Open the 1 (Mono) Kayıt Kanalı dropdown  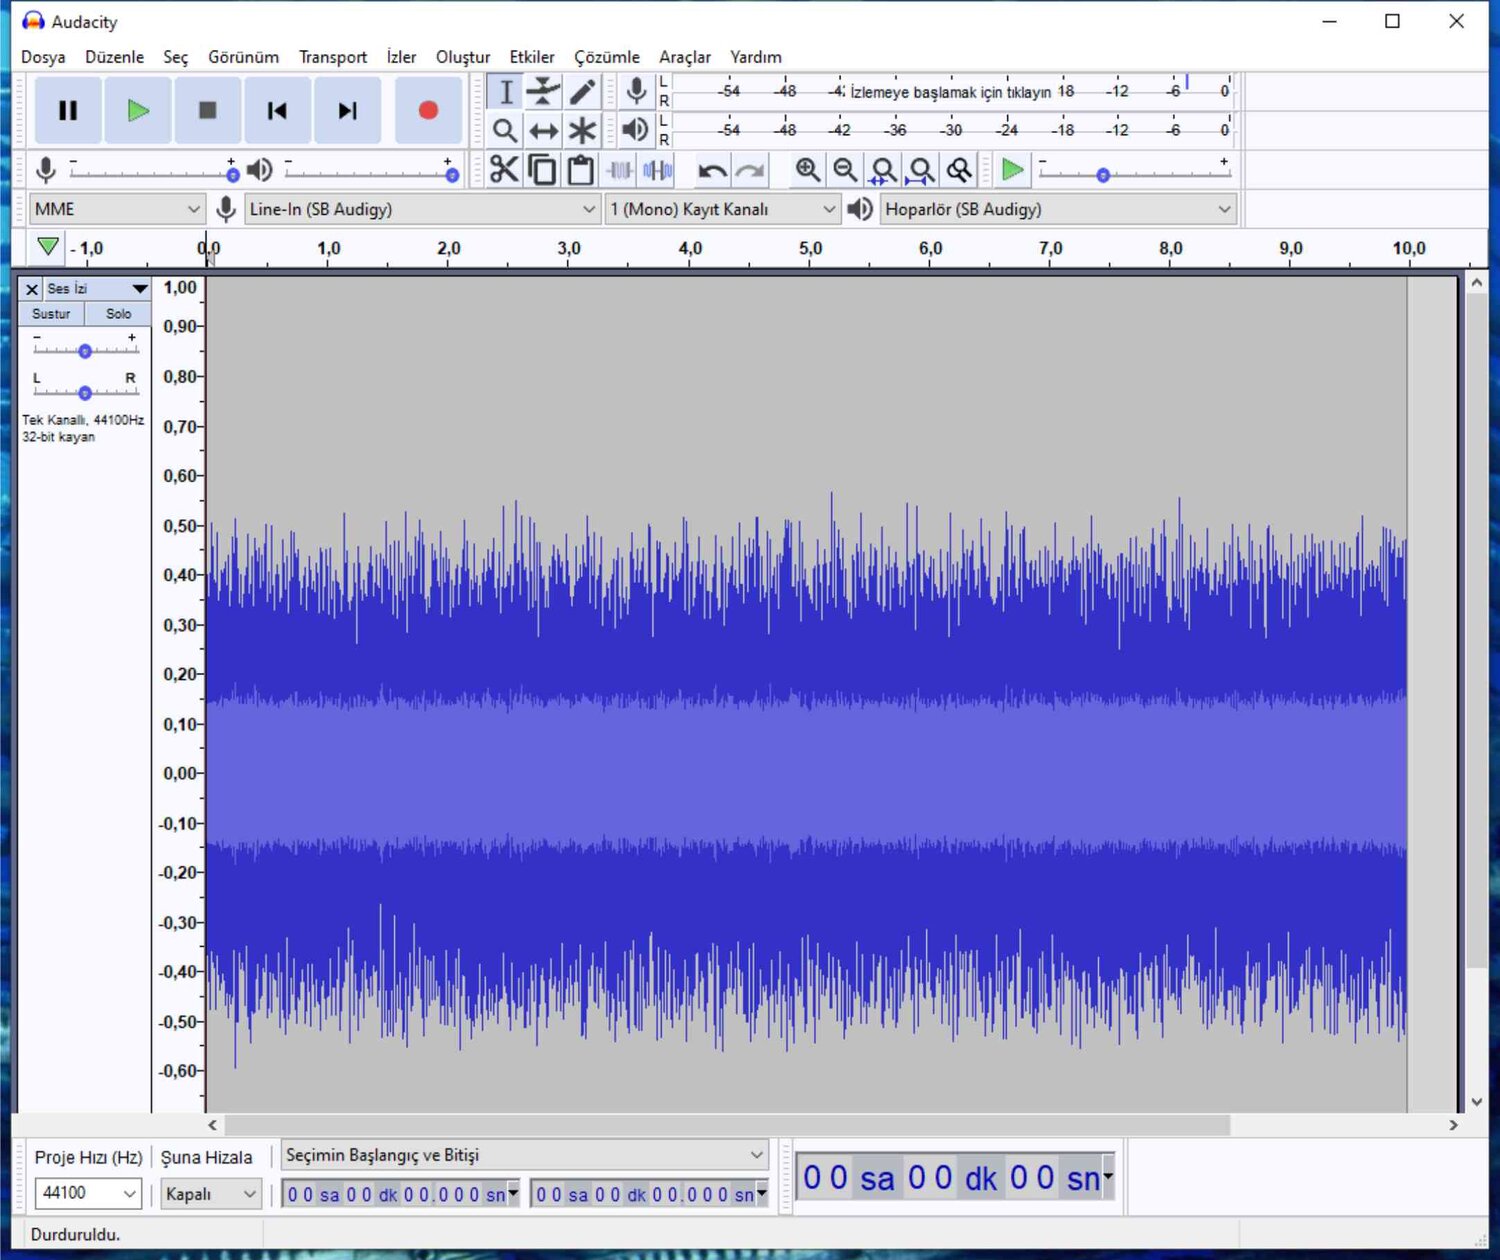722,209
